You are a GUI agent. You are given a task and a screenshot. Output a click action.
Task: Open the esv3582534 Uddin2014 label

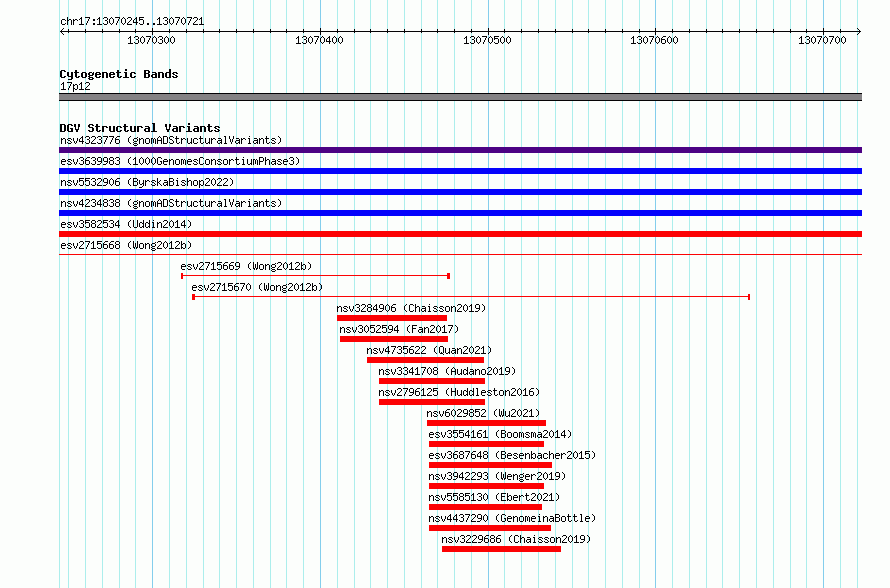point(126,224)
